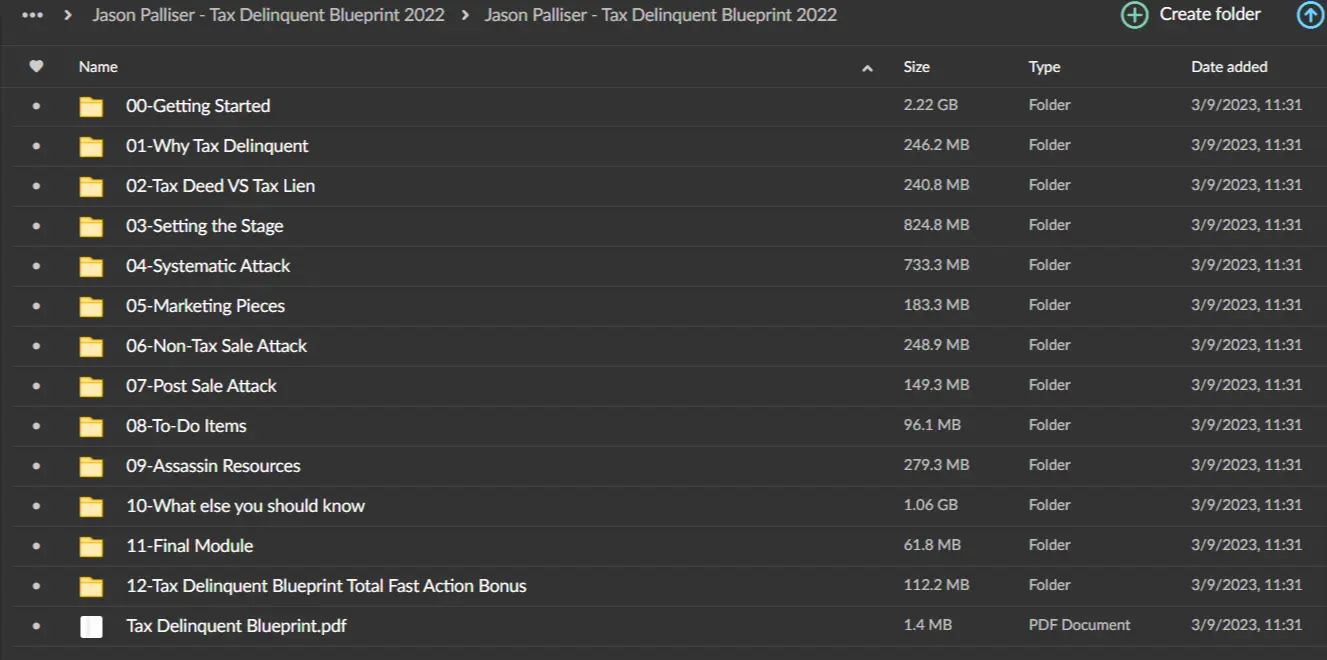
Task: Click the Create folder plus icon
Action: point(1134,15)
